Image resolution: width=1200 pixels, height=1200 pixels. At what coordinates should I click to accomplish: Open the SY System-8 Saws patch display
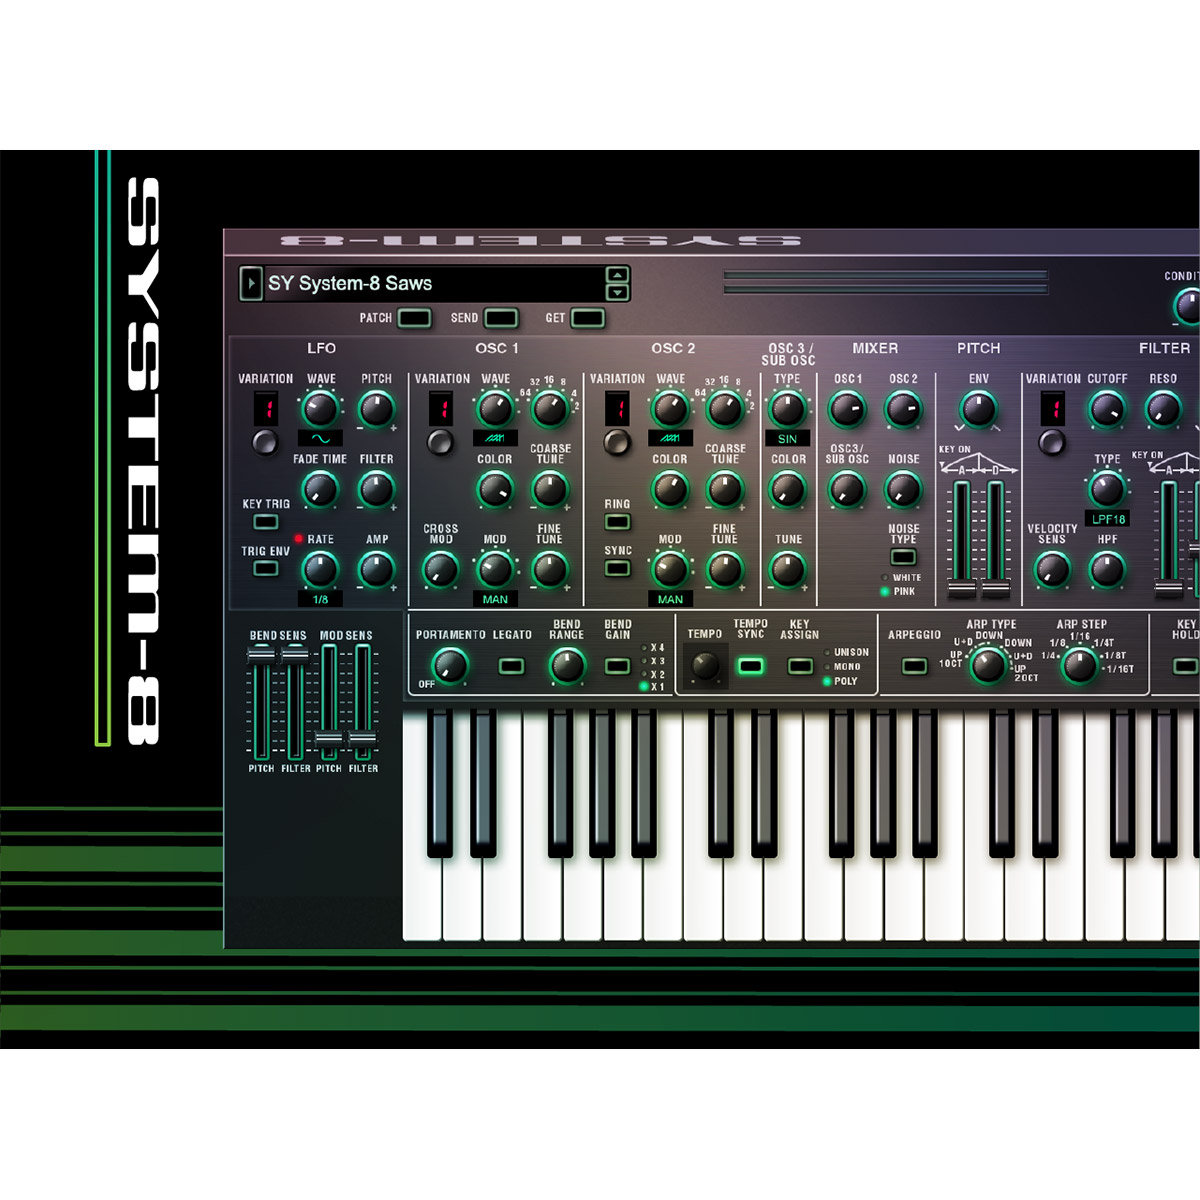(430, 283)
